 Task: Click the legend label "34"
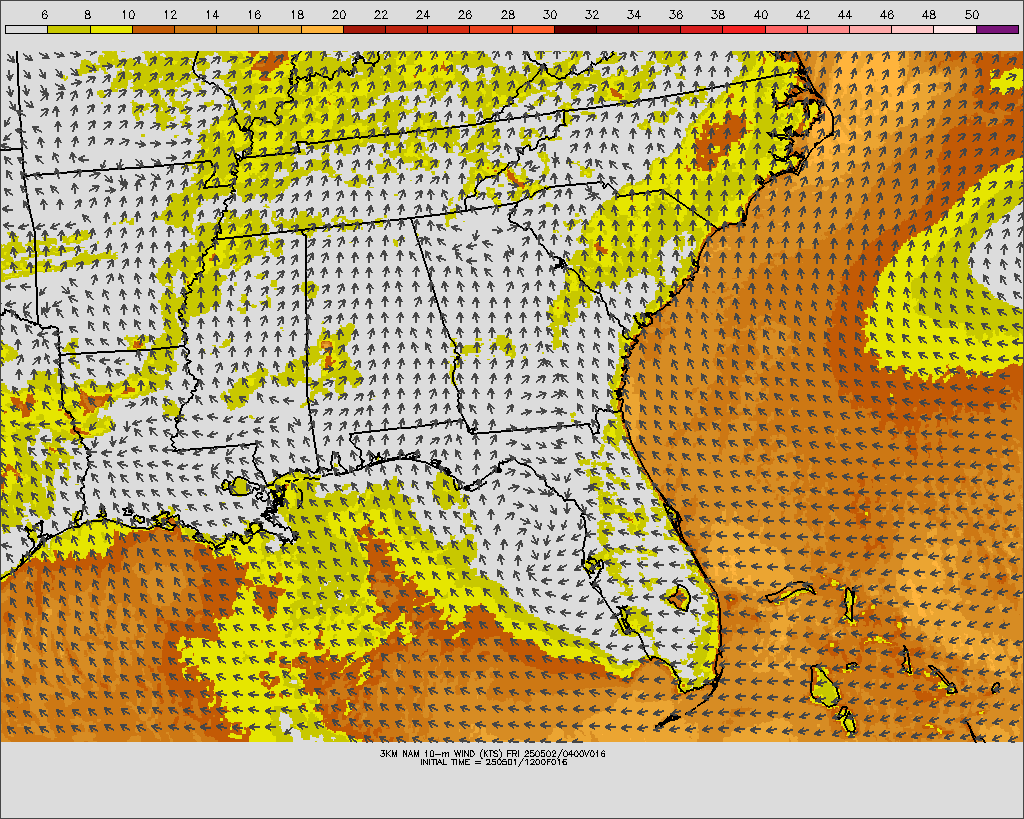click(x=633, y=14)
